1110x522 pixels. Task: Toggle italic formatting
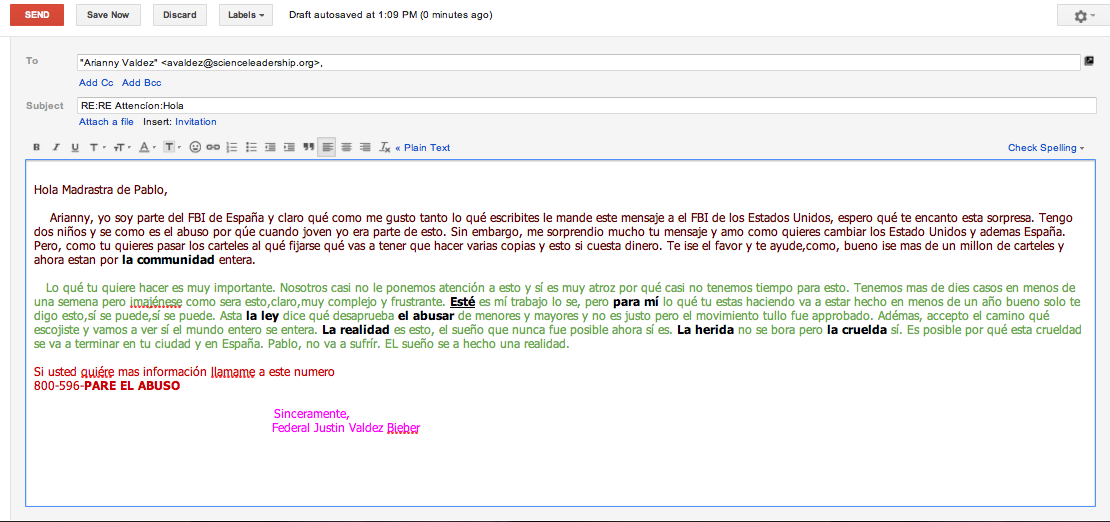tap(56, 148)
